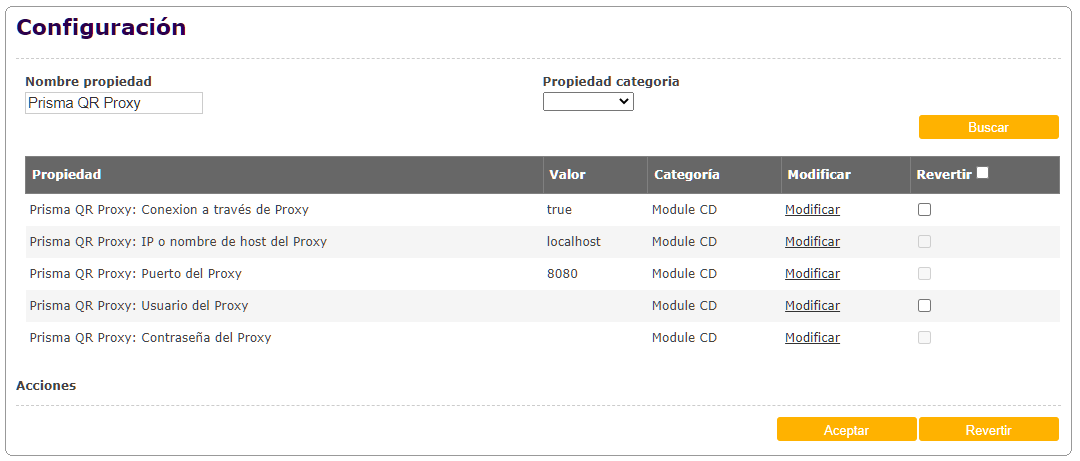Screen dimensions: 1080x461
Task: Select the localhost value cell
Action: [574, 242]
